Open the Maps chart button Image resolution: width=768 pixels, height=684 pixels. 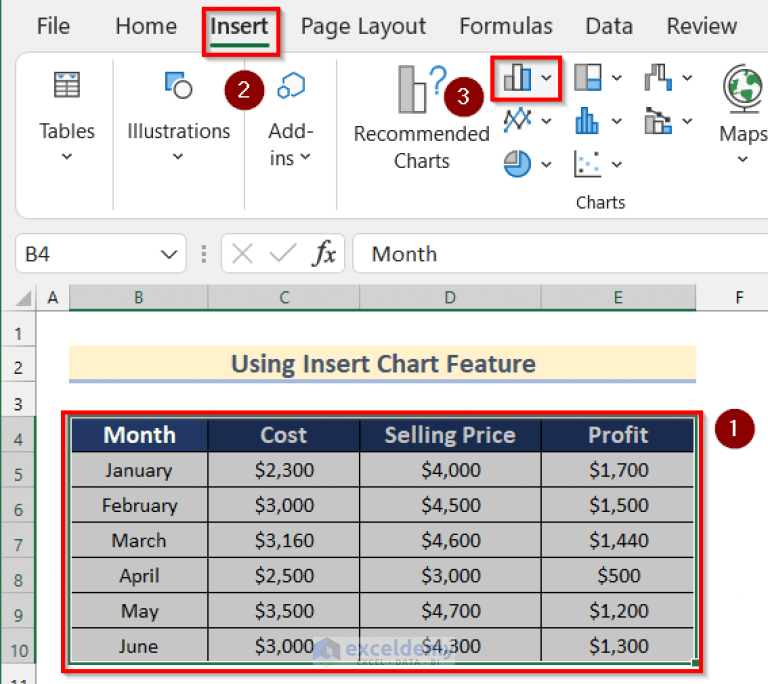coord(743,115)
